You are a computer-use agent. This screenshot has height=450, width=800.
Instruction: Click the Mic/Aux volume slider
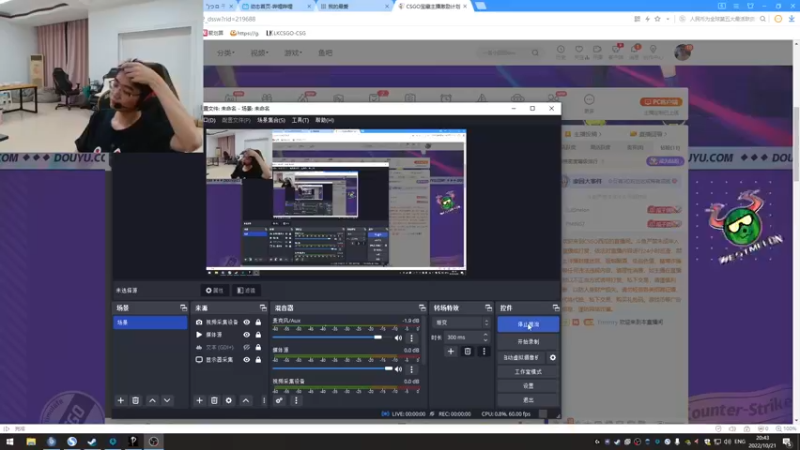click(331, 337)
